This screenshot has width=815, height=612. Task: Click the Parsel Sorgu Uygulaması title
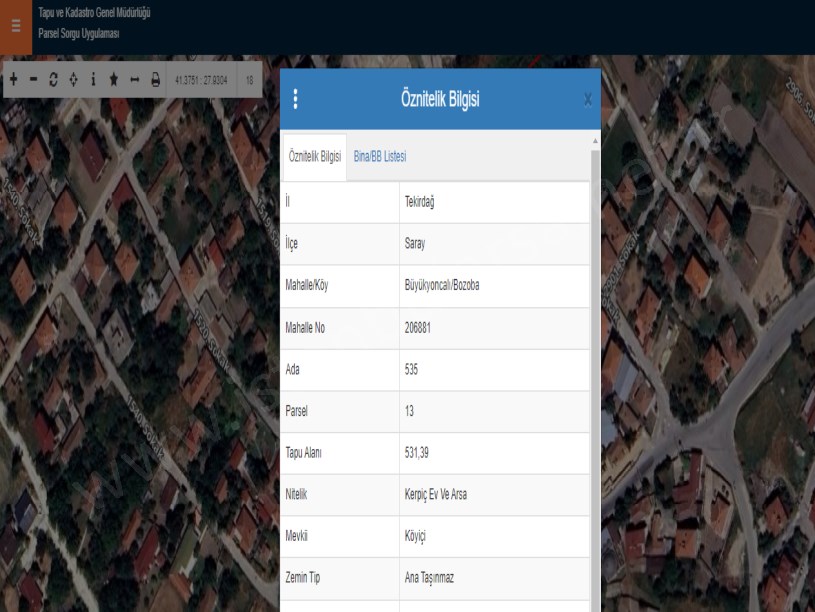click(x=79, y=33)
